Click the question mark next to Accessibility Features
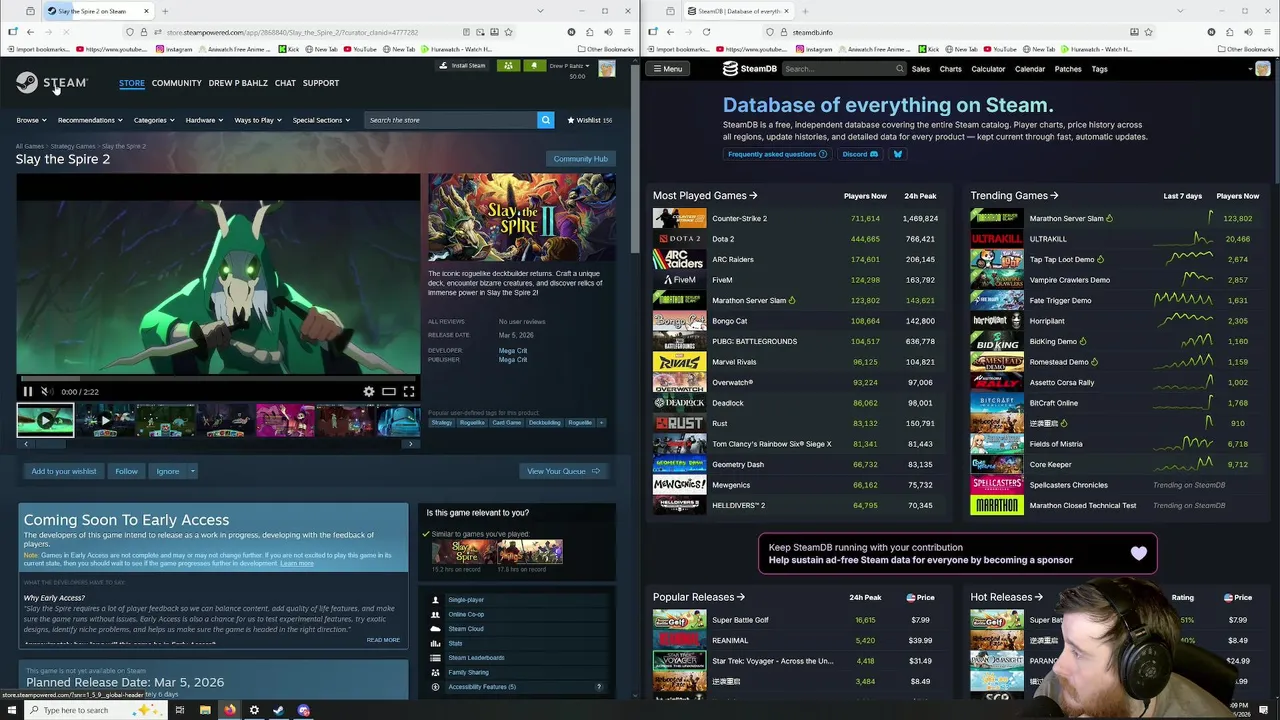Viewport: 1280px width, 720px height. 599,687
